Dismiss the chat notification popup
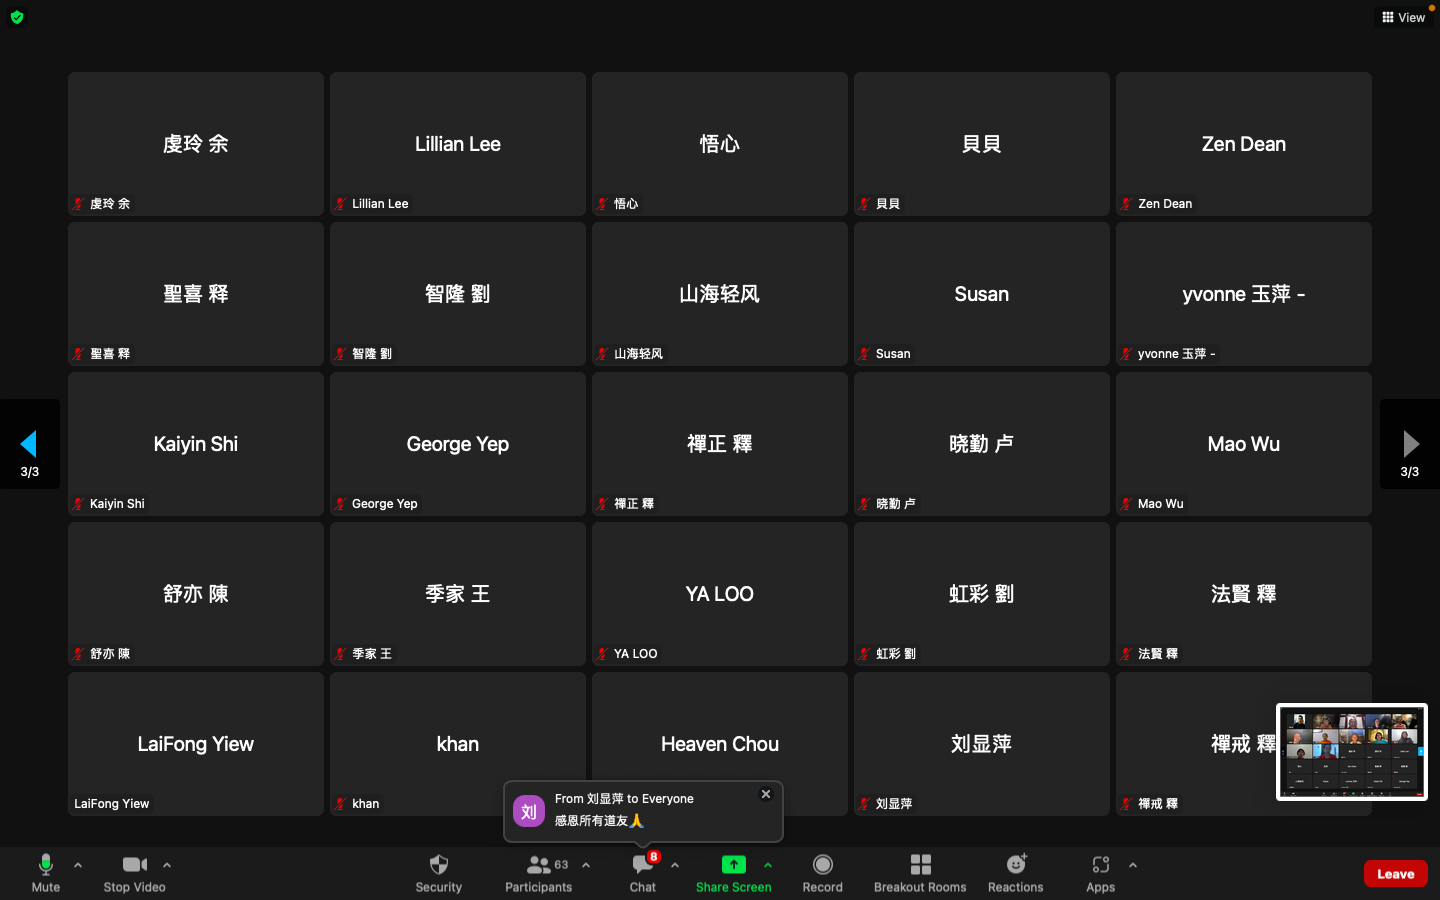 tap(766, 794)
